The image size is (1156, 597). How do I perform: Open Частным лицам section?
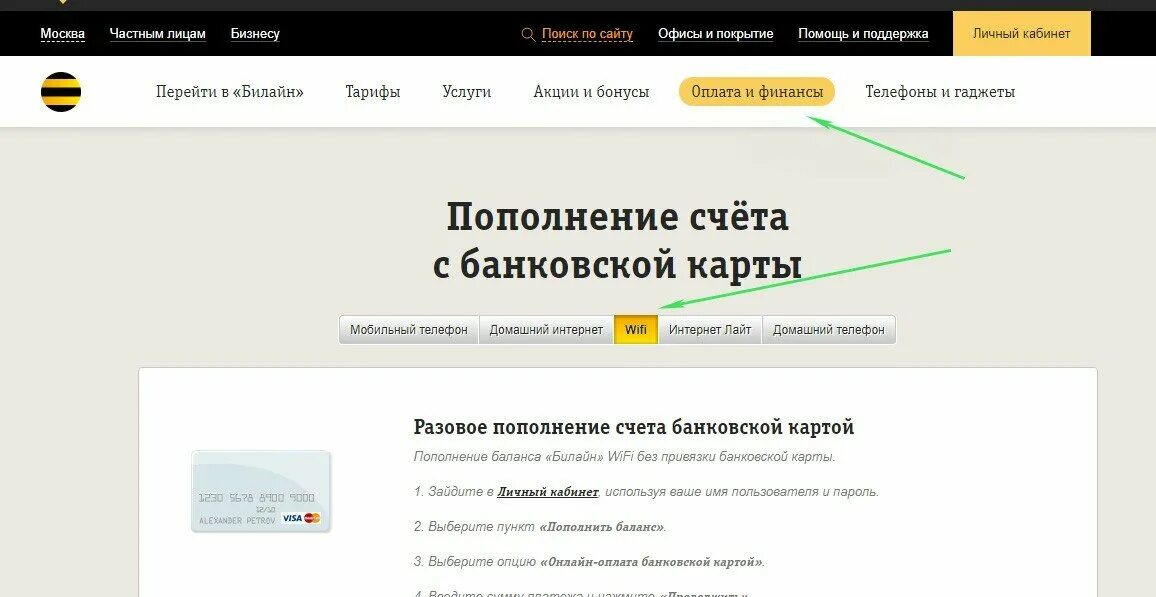[x=158, y=33]
